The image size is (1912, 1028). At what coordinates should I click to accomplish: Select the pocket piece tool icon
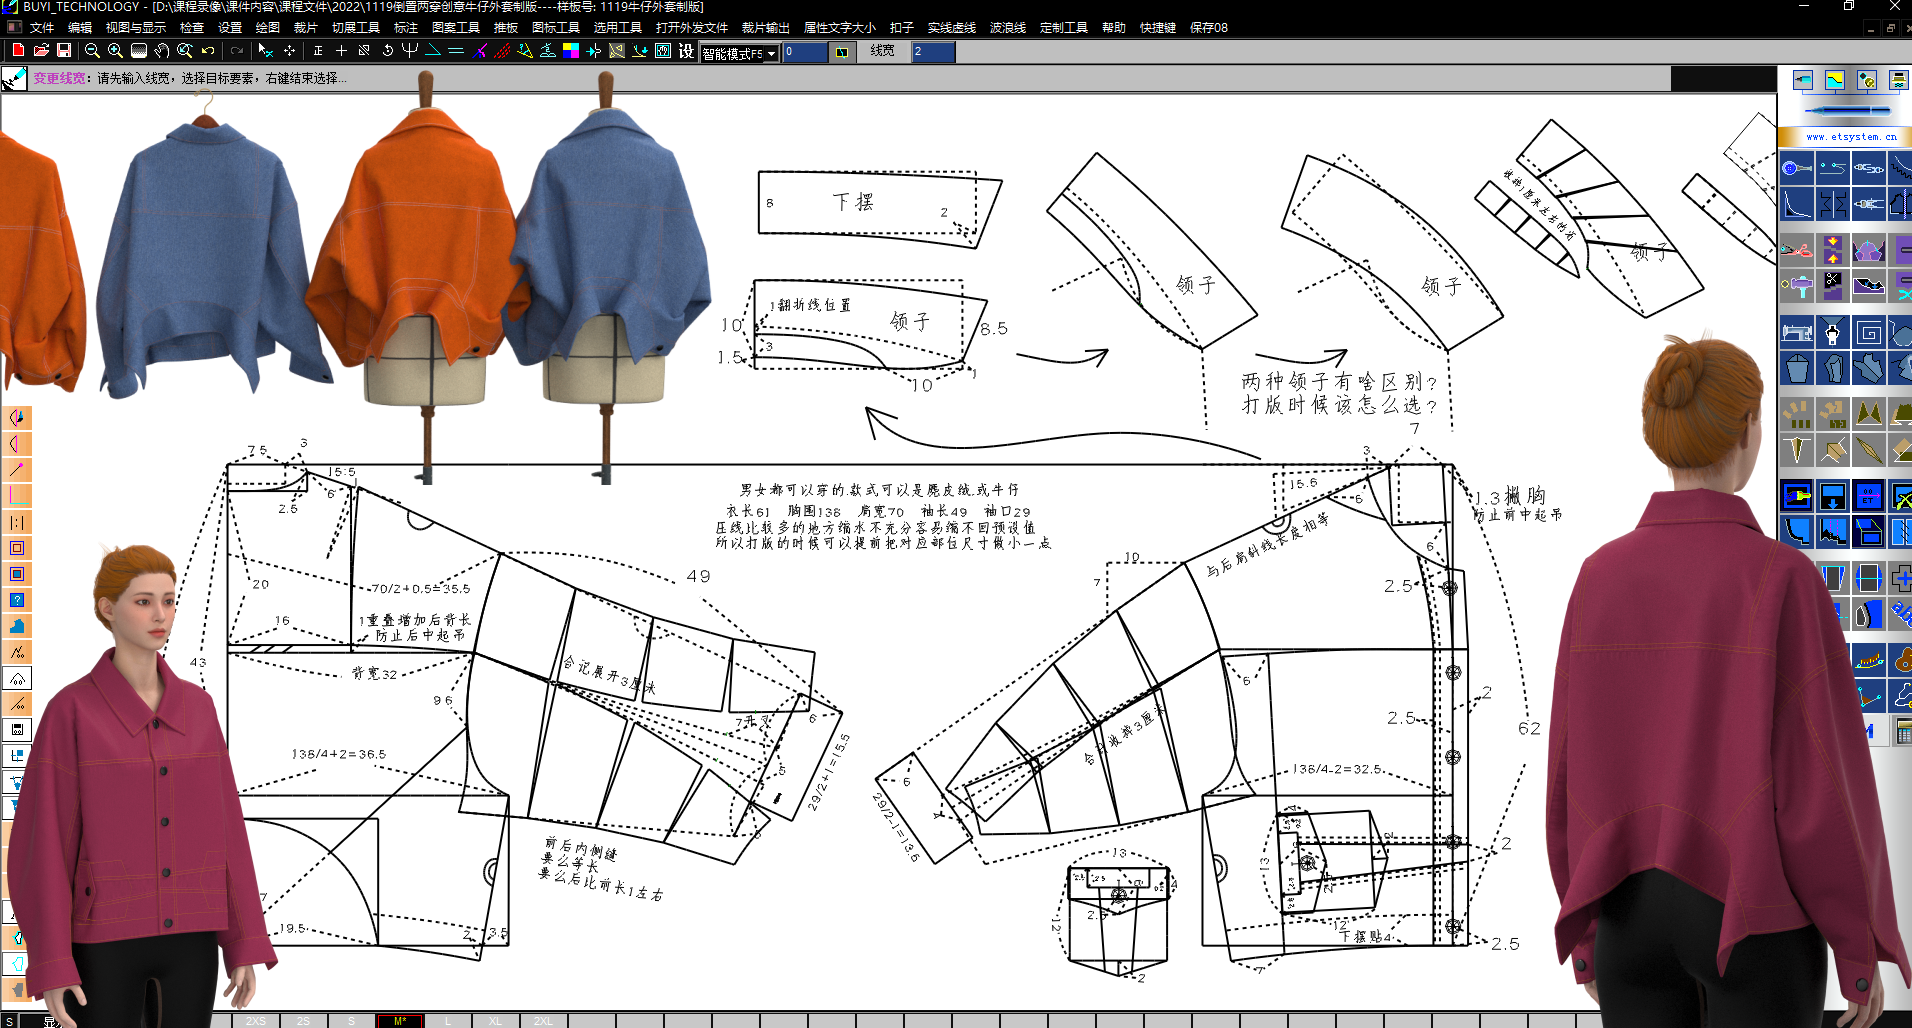tap(1796, 368)
